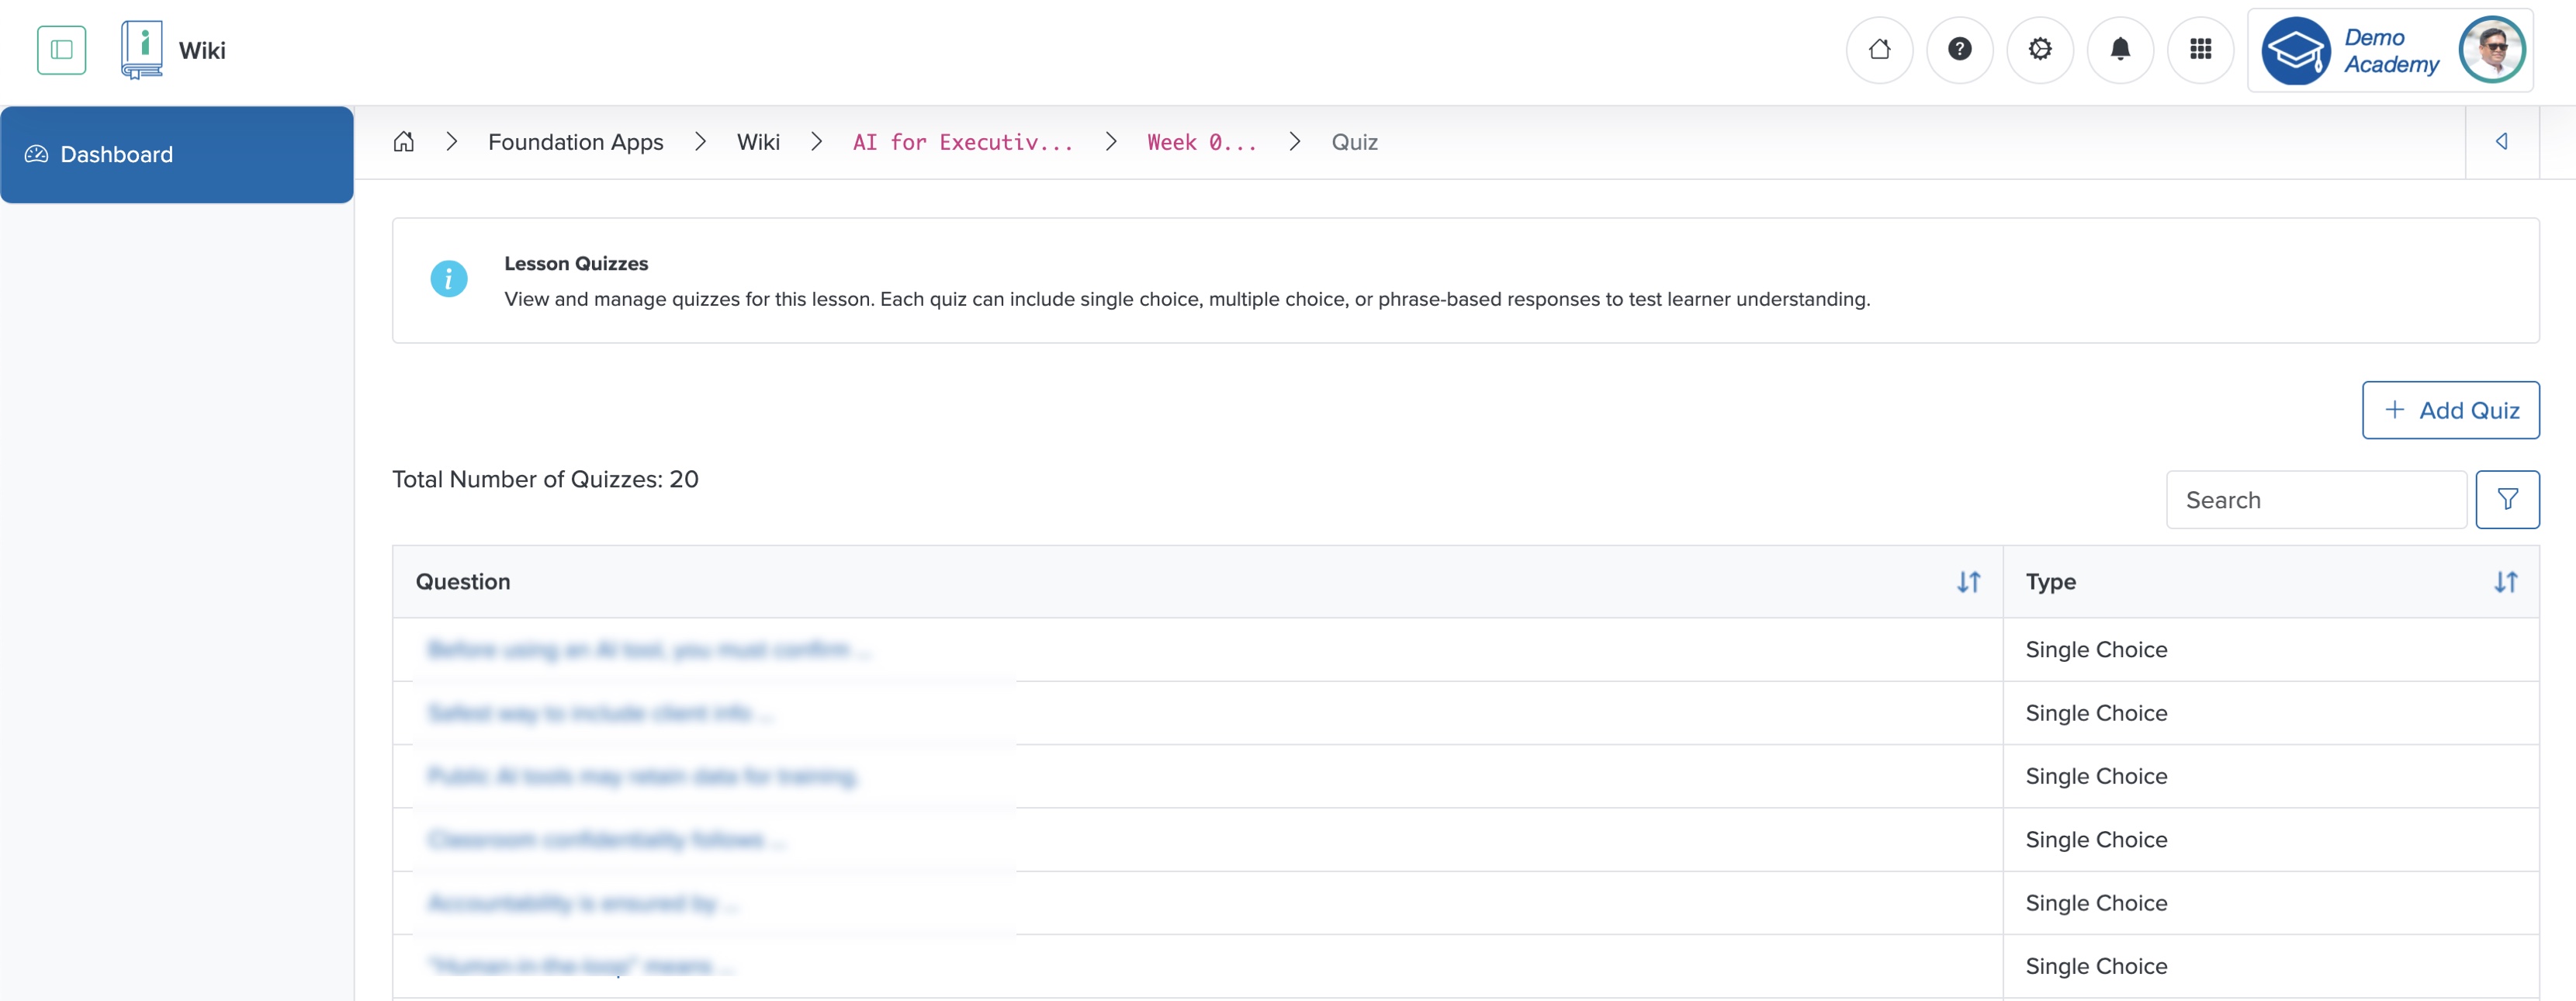Open the settings gear icon

point(2040,49)
